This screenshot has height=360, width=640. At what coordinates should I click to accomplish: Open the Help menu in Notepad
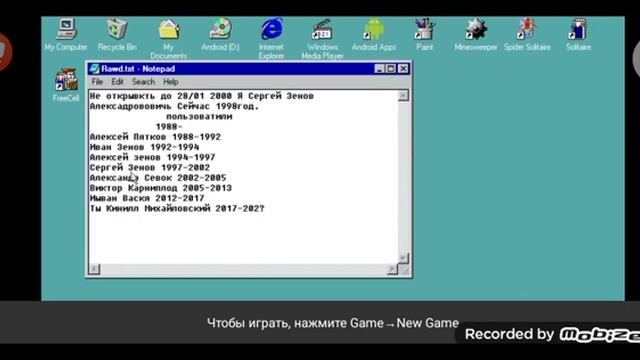coord(171,82)
